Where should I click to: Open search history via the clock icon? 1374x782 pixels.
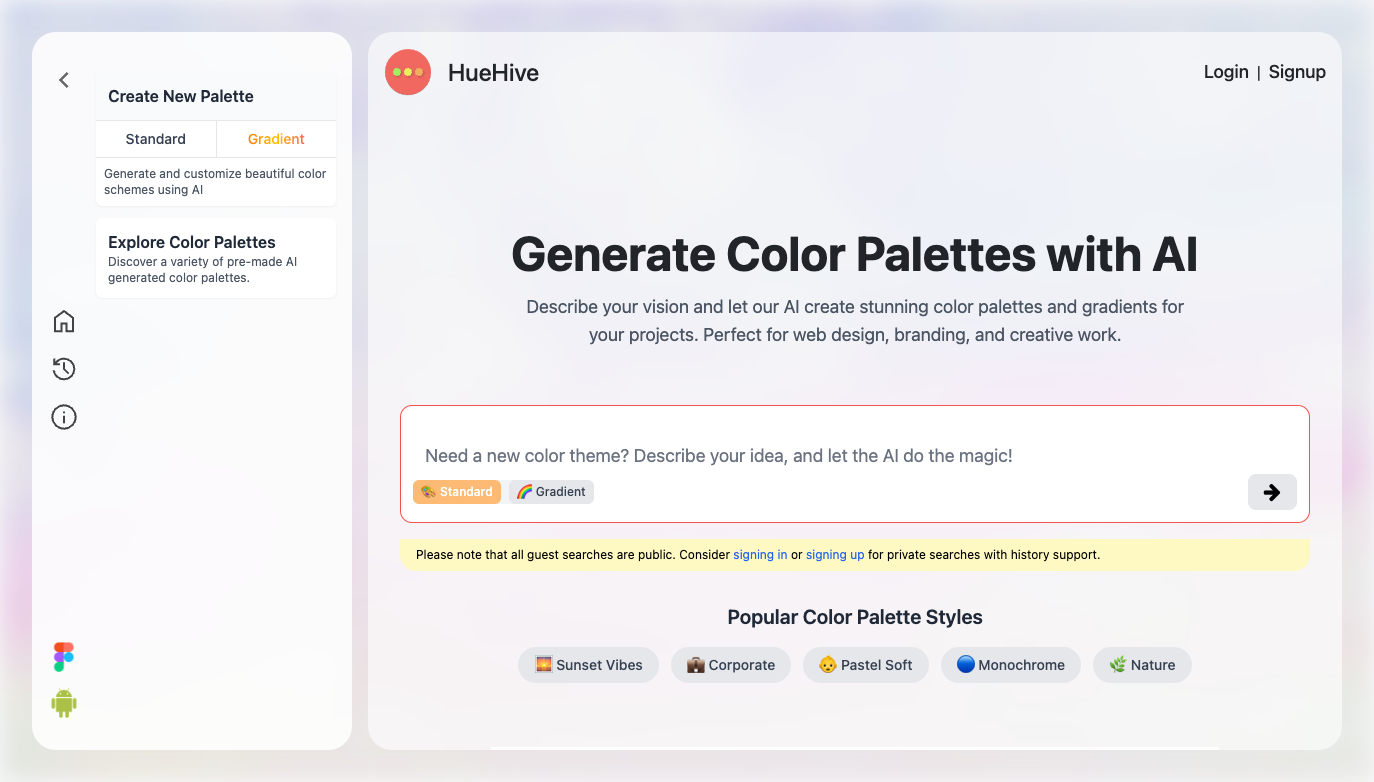click(x=63, y=369)
